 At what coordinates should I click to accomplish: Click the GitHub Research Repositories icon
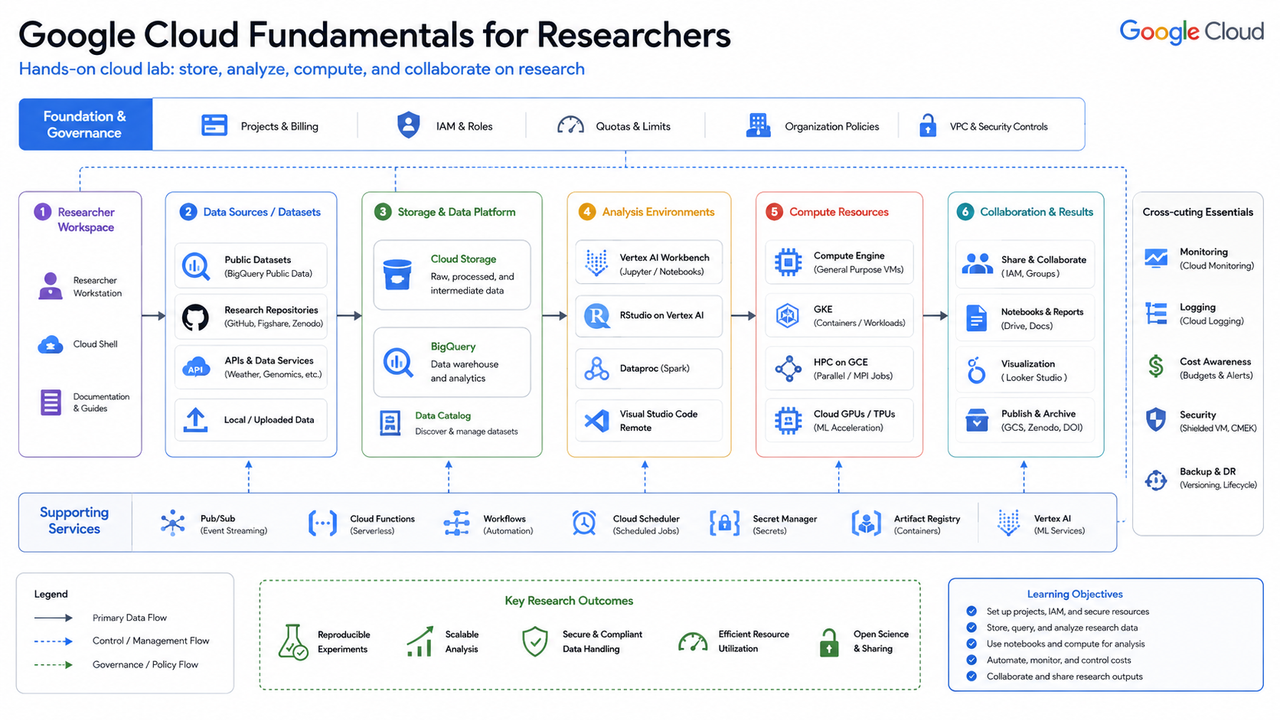196,317
